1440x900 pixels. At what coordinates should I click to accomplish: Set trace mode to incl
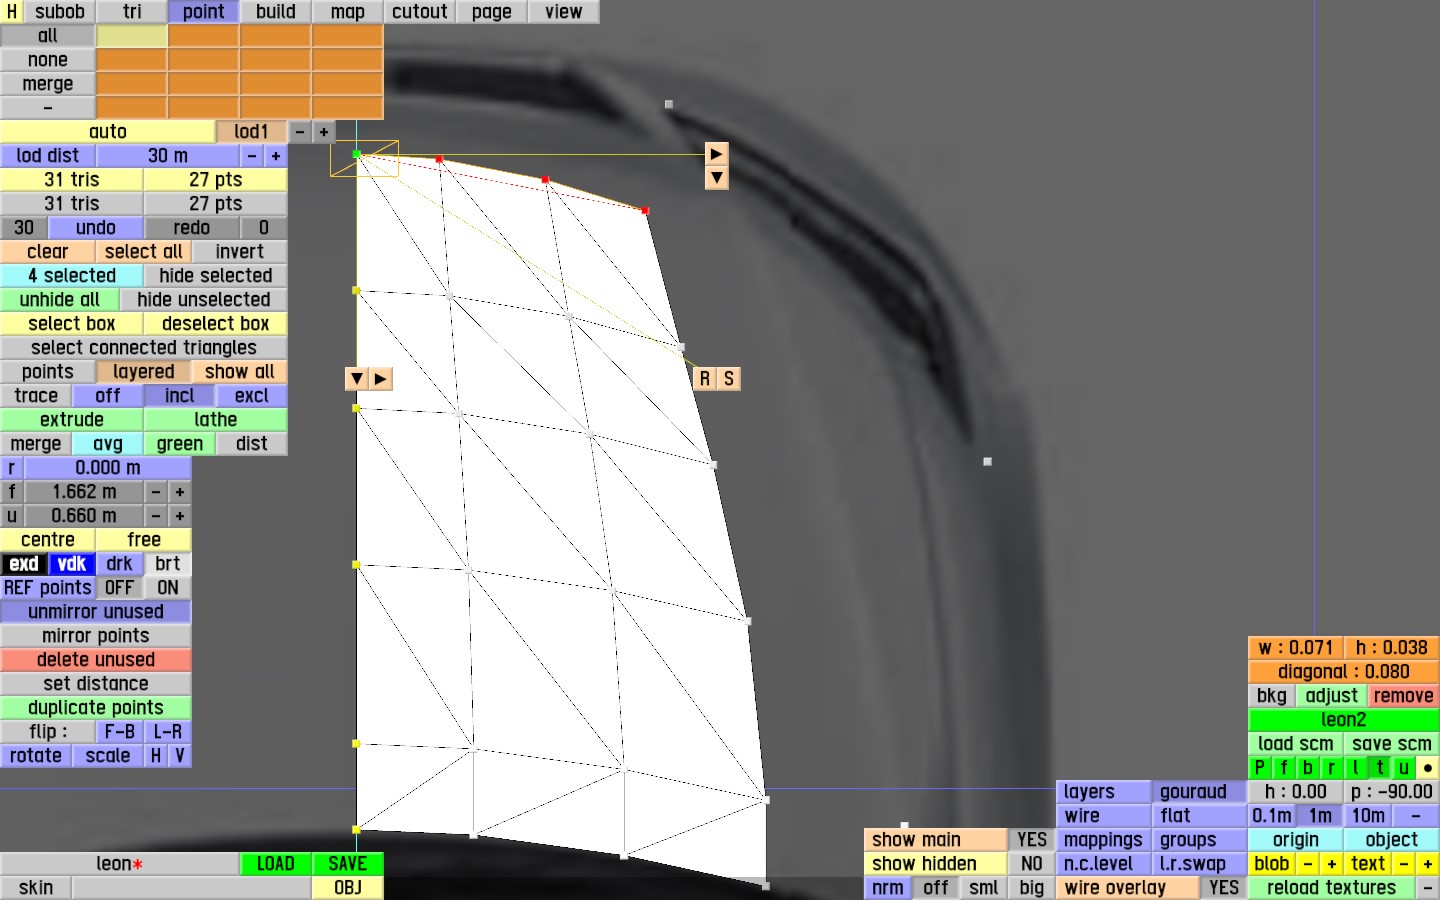click(x=180, y=396)
